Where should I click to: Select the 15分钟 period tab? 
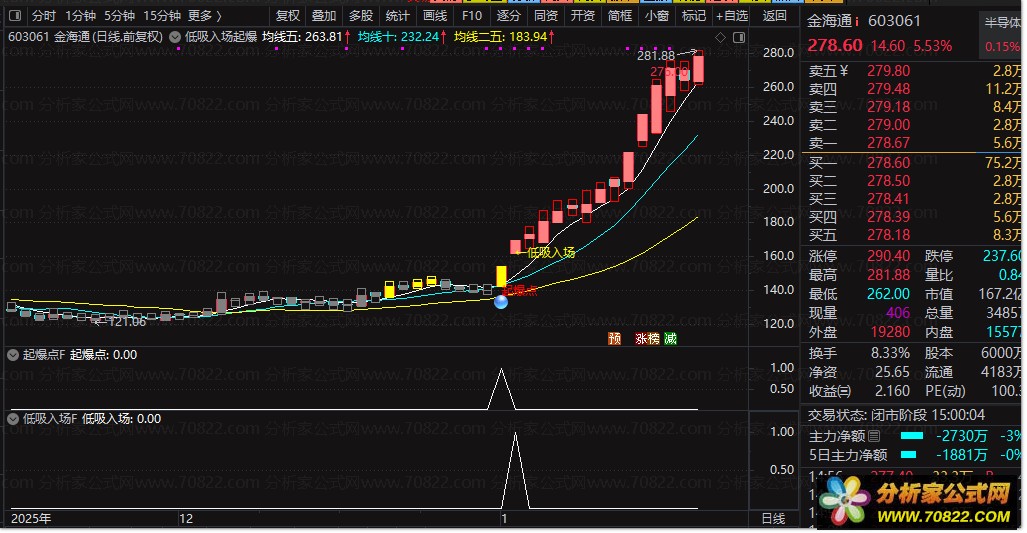pyautogui.click(x=162, y=15)
